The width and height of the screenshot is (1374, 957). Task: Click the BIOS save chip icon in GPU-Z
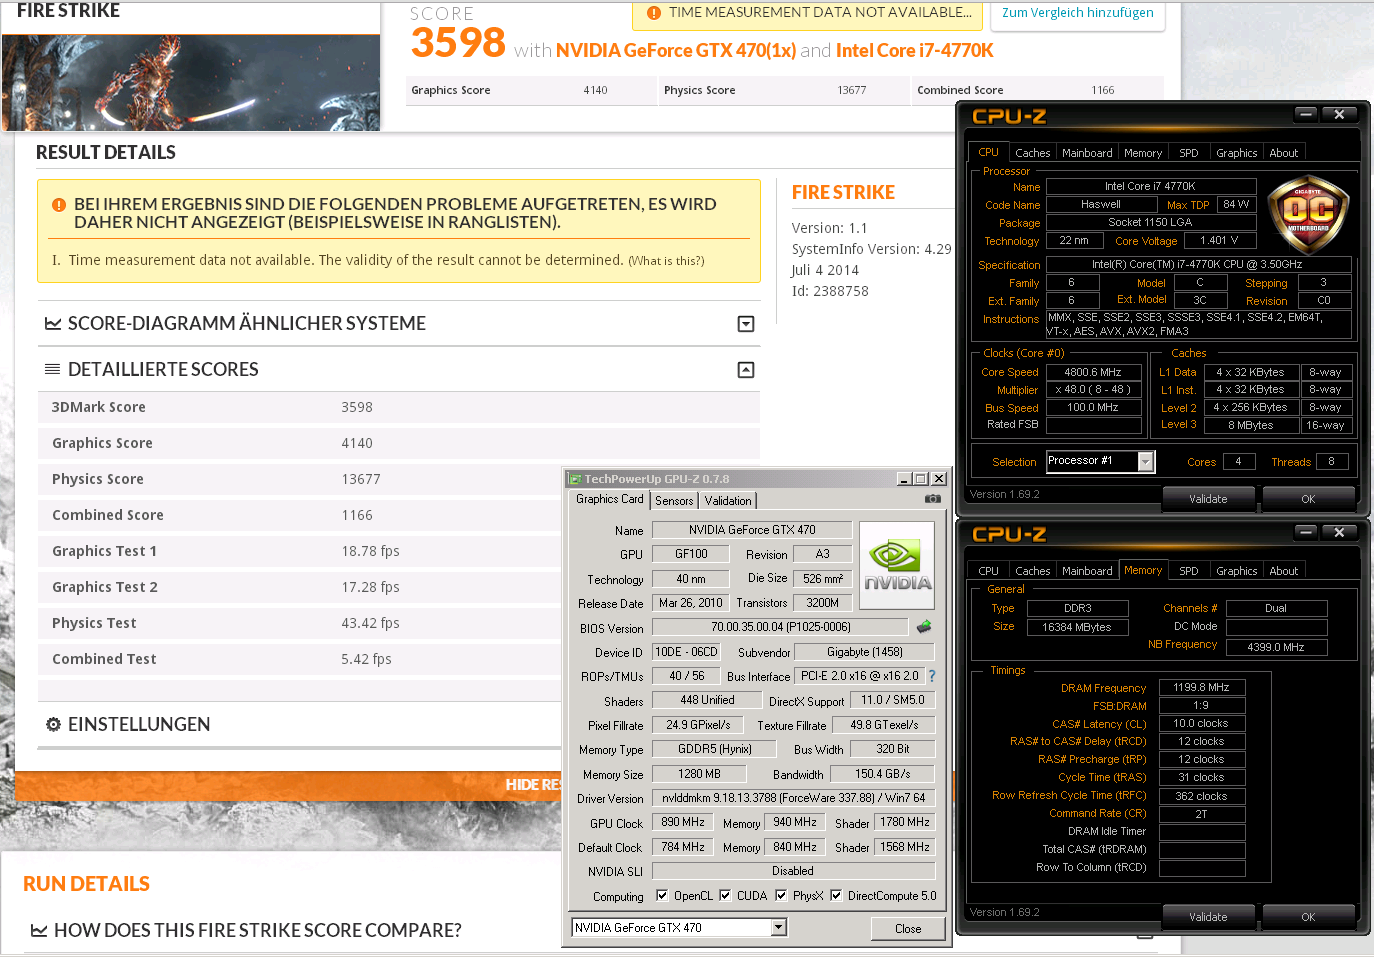[x=924, y=627]
